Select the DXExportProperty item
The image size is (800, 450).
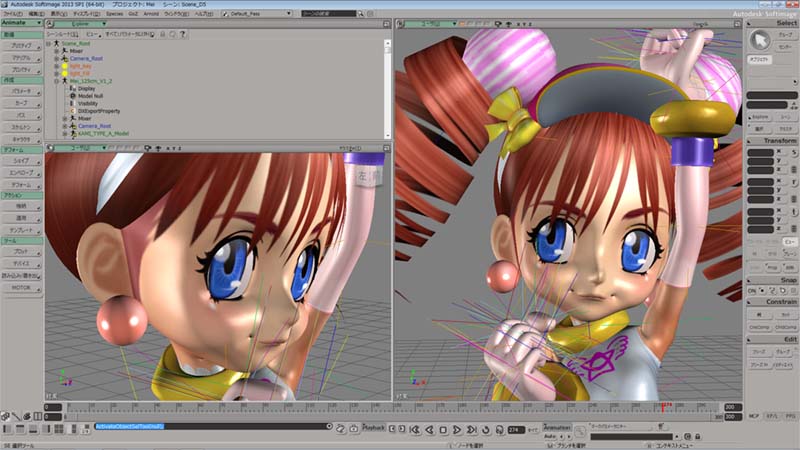[x=99, y=111]
